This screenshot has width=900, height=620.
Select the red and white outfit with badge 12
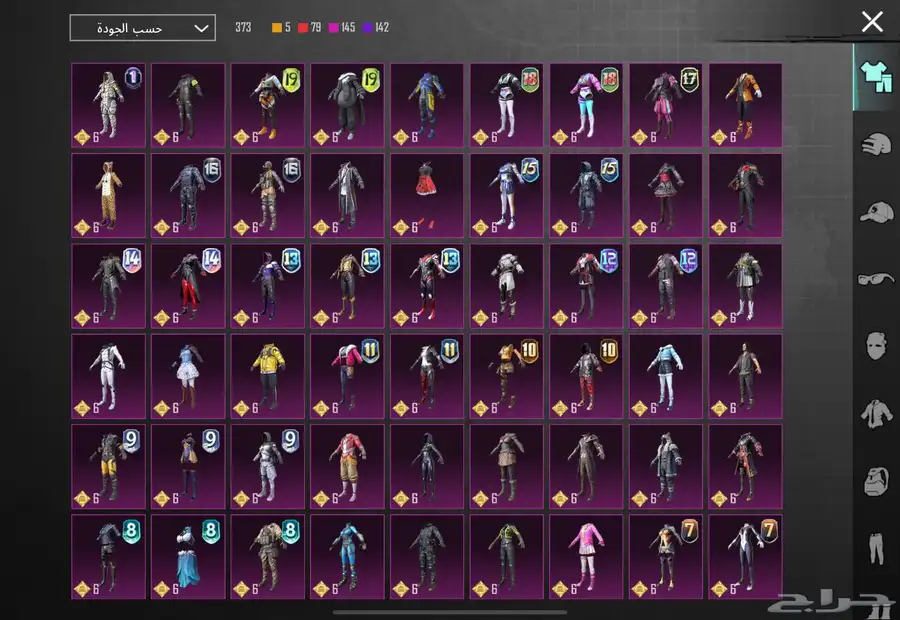point(586,286)
